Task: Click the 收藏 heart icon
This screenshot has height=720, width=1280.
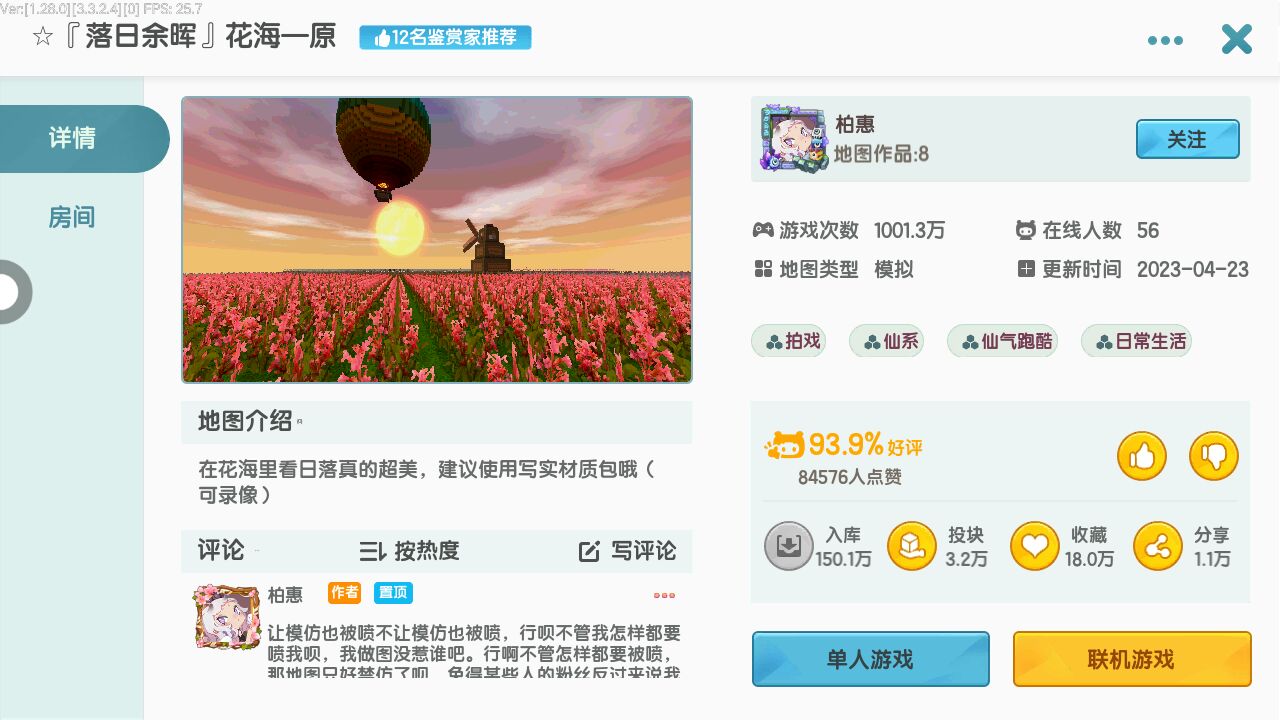Action: pos(1034,546)
